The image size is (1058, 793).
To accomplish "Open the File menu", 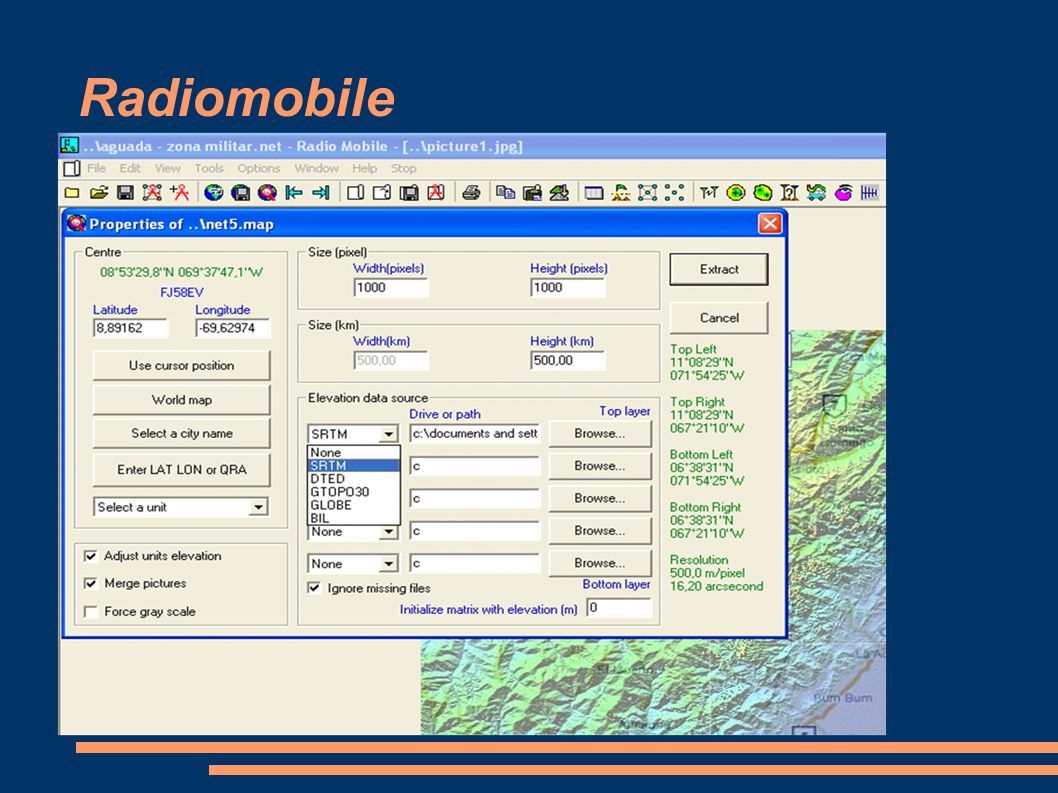I will pyautogui.click(x=96, y=168).
